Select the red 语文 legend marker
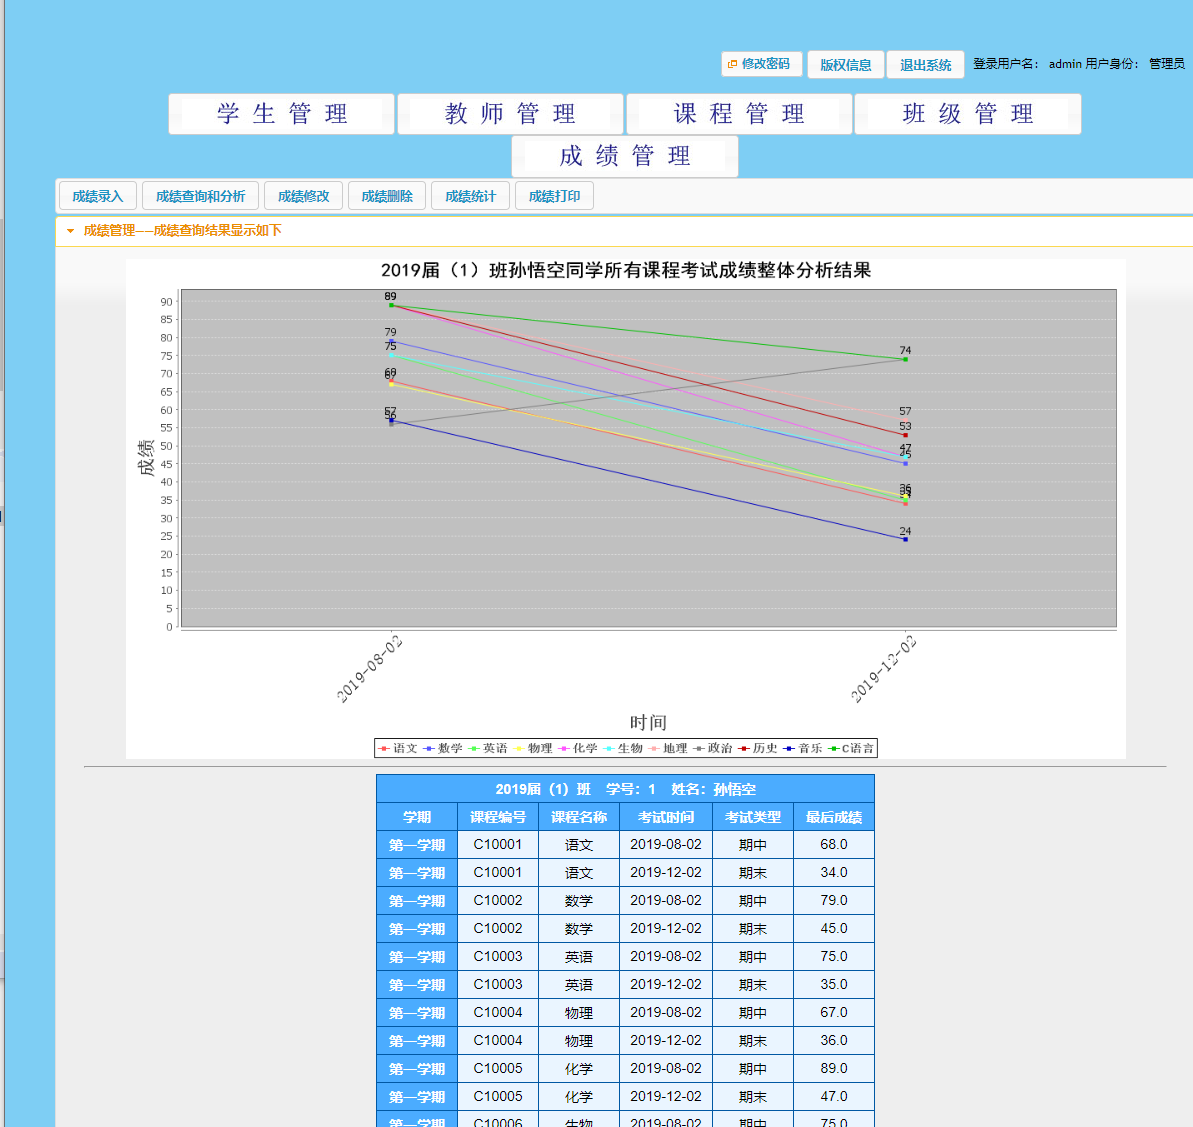This screenshot has width=1193, height=1127. (x=384, y=747)
